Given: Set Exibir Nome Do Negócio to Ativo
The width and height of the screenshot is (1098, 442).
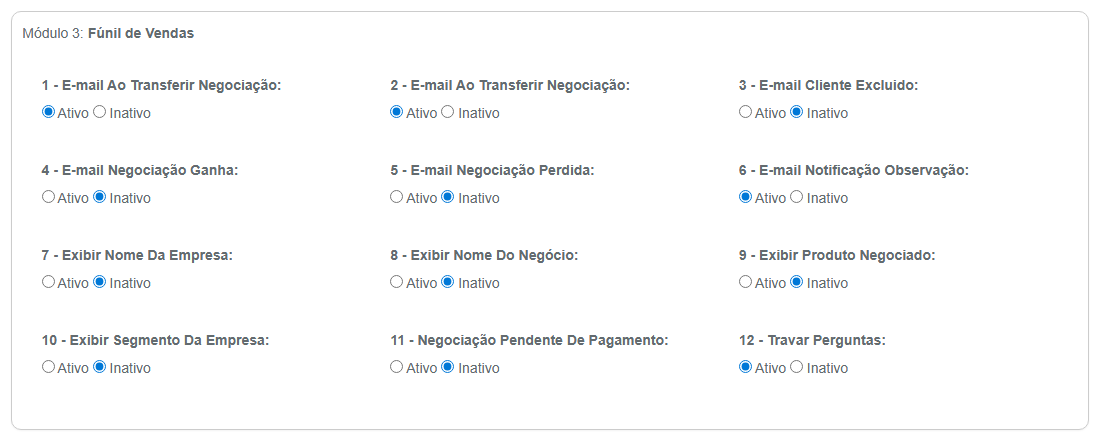Looking at the screenshot, I should click(x=396, y=282).
